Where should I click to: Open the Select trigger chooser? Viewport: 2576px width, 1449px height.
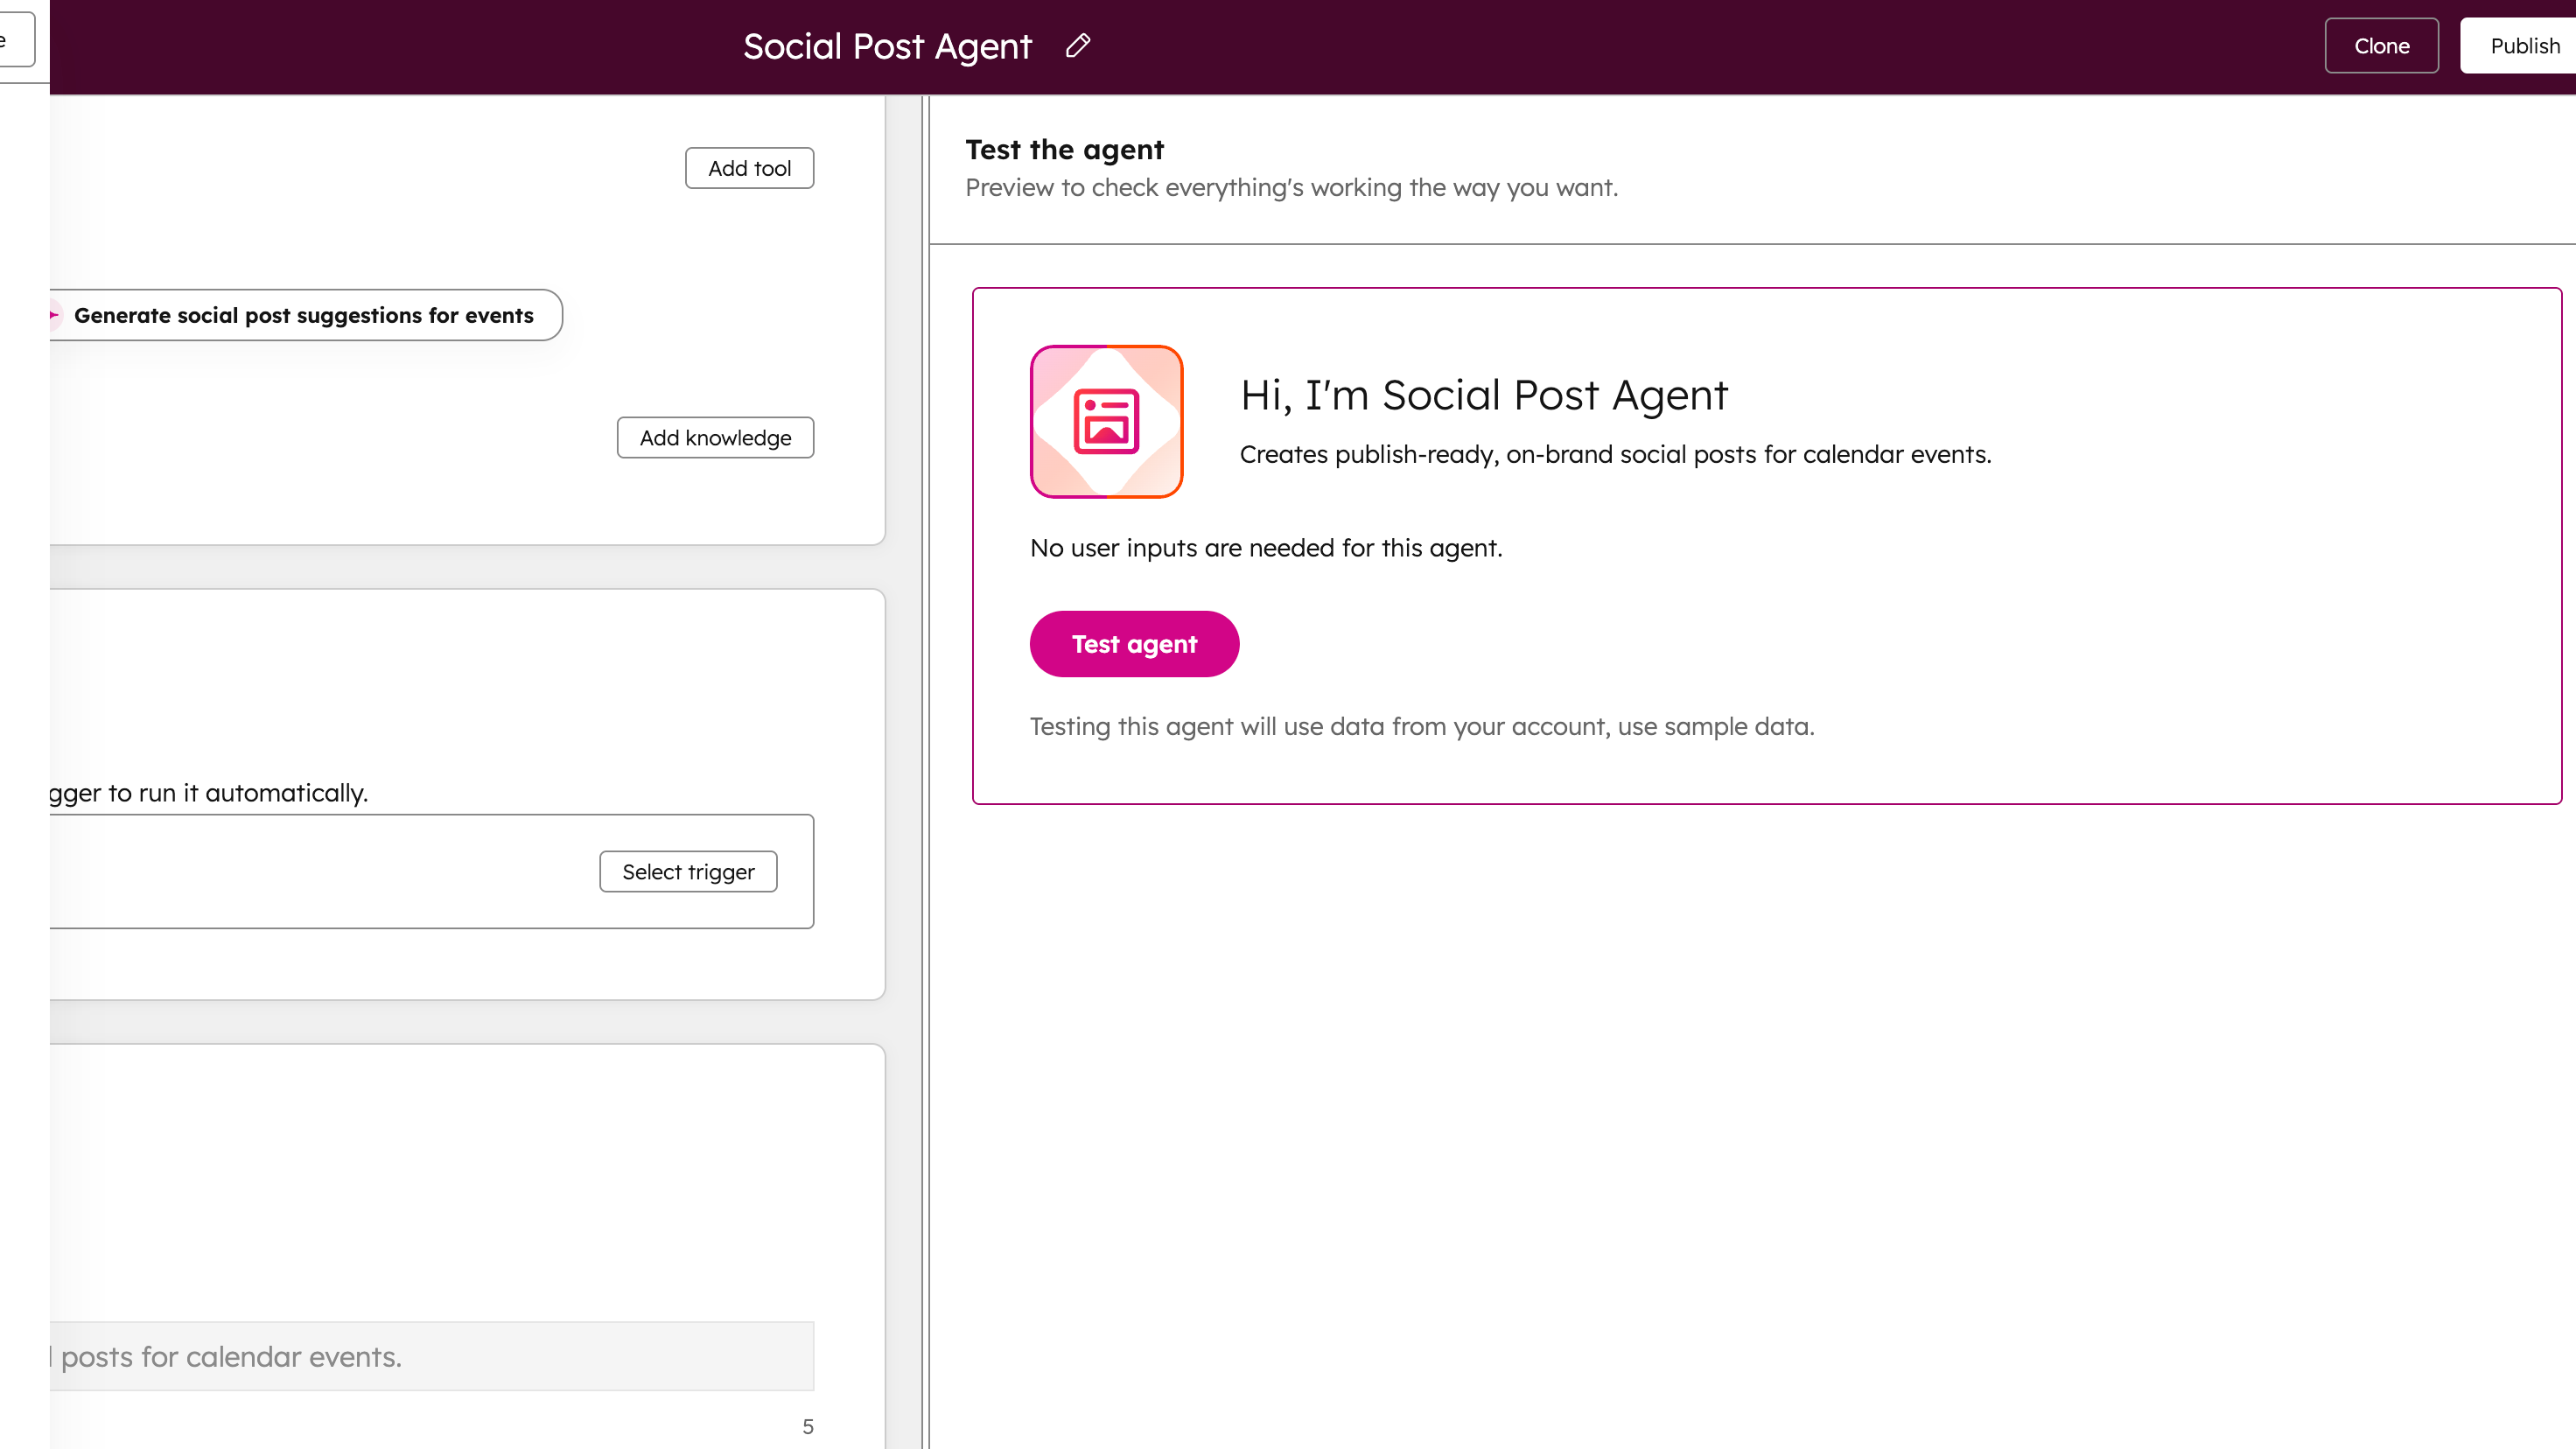(x=688, y=872)
